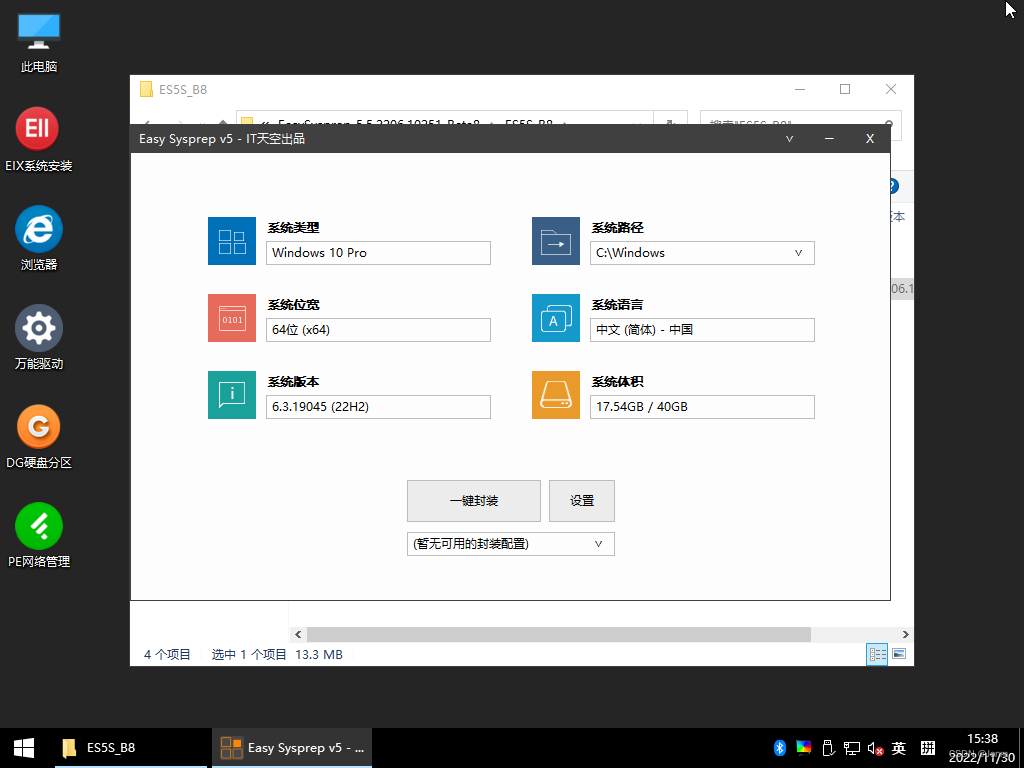Select the 万能驱动 gear desktop icon
The width and height of the screenshot is (1024, 768).
pyautogui.click(x=39, y=338)
